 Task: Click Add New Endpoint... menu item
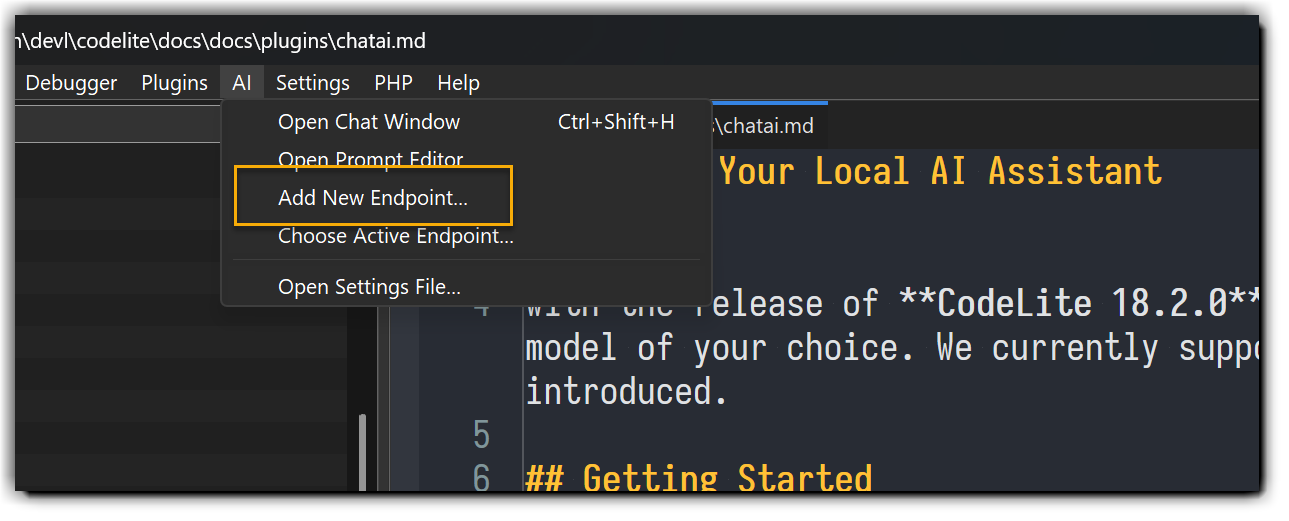[x=372, y=198]
